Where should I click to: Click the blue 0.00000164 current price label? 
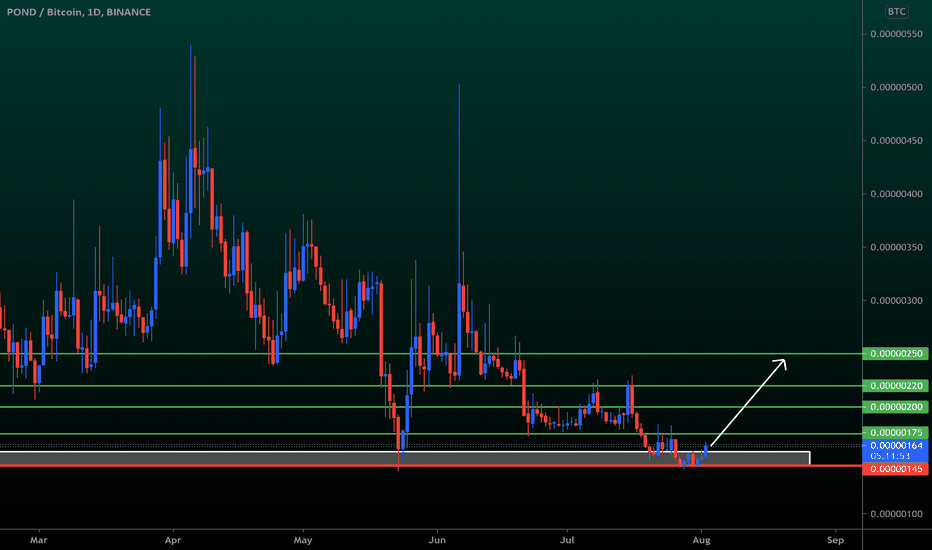(x=896, y=450)
